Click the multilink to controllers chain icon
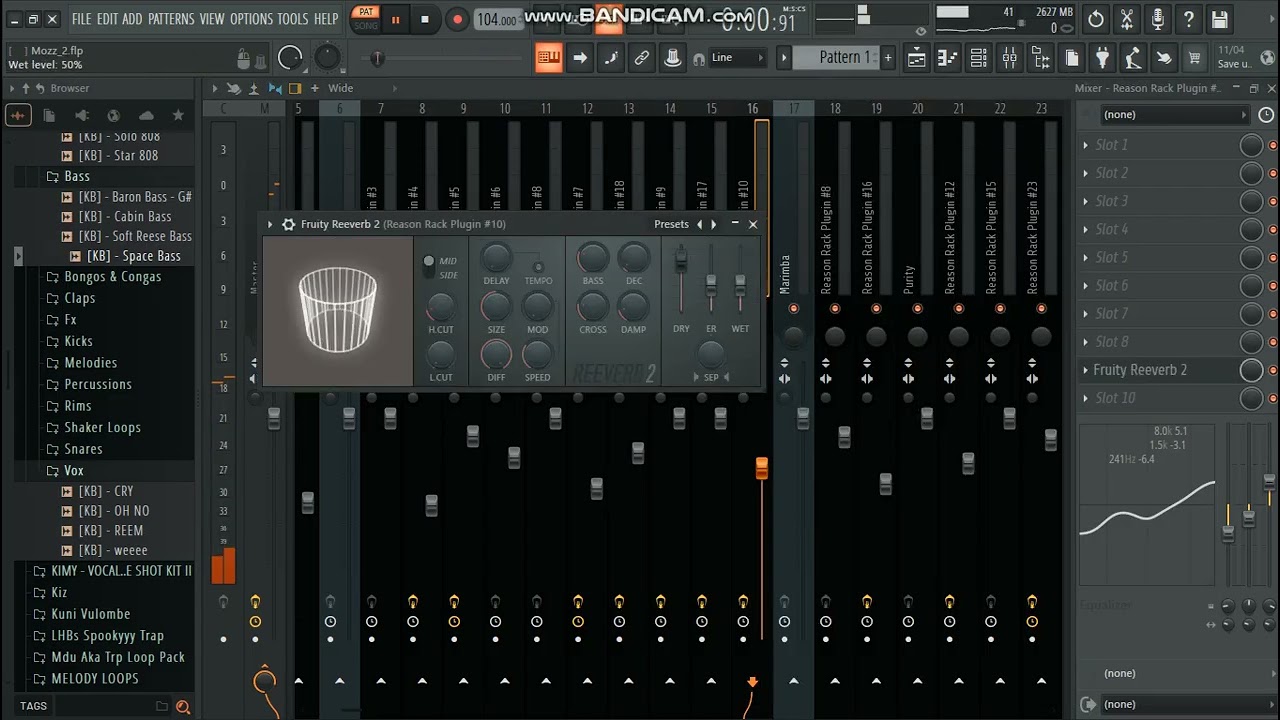The image size is (1280, 720). (x=642, y=58)
